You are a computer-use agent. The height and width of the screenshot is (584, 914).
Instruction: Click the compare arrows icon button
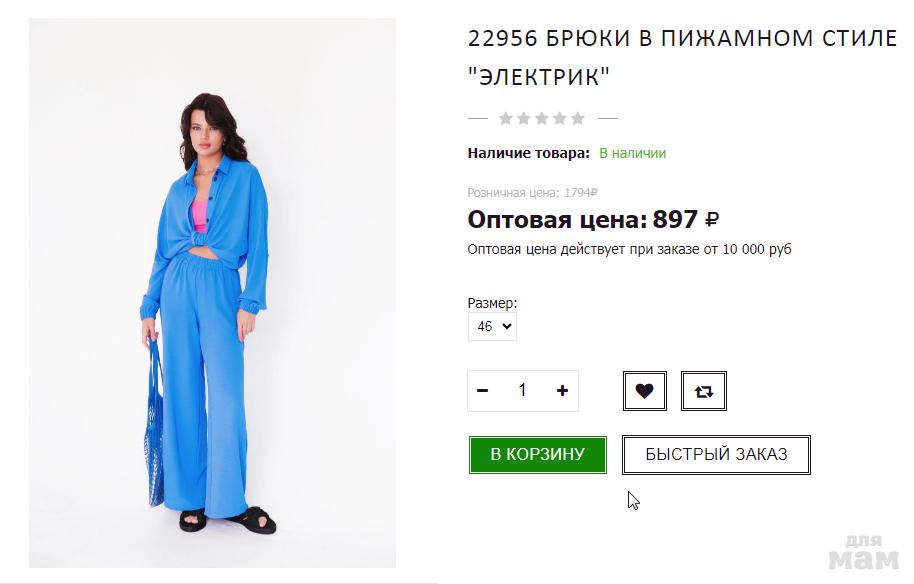(x=704, y=390)
